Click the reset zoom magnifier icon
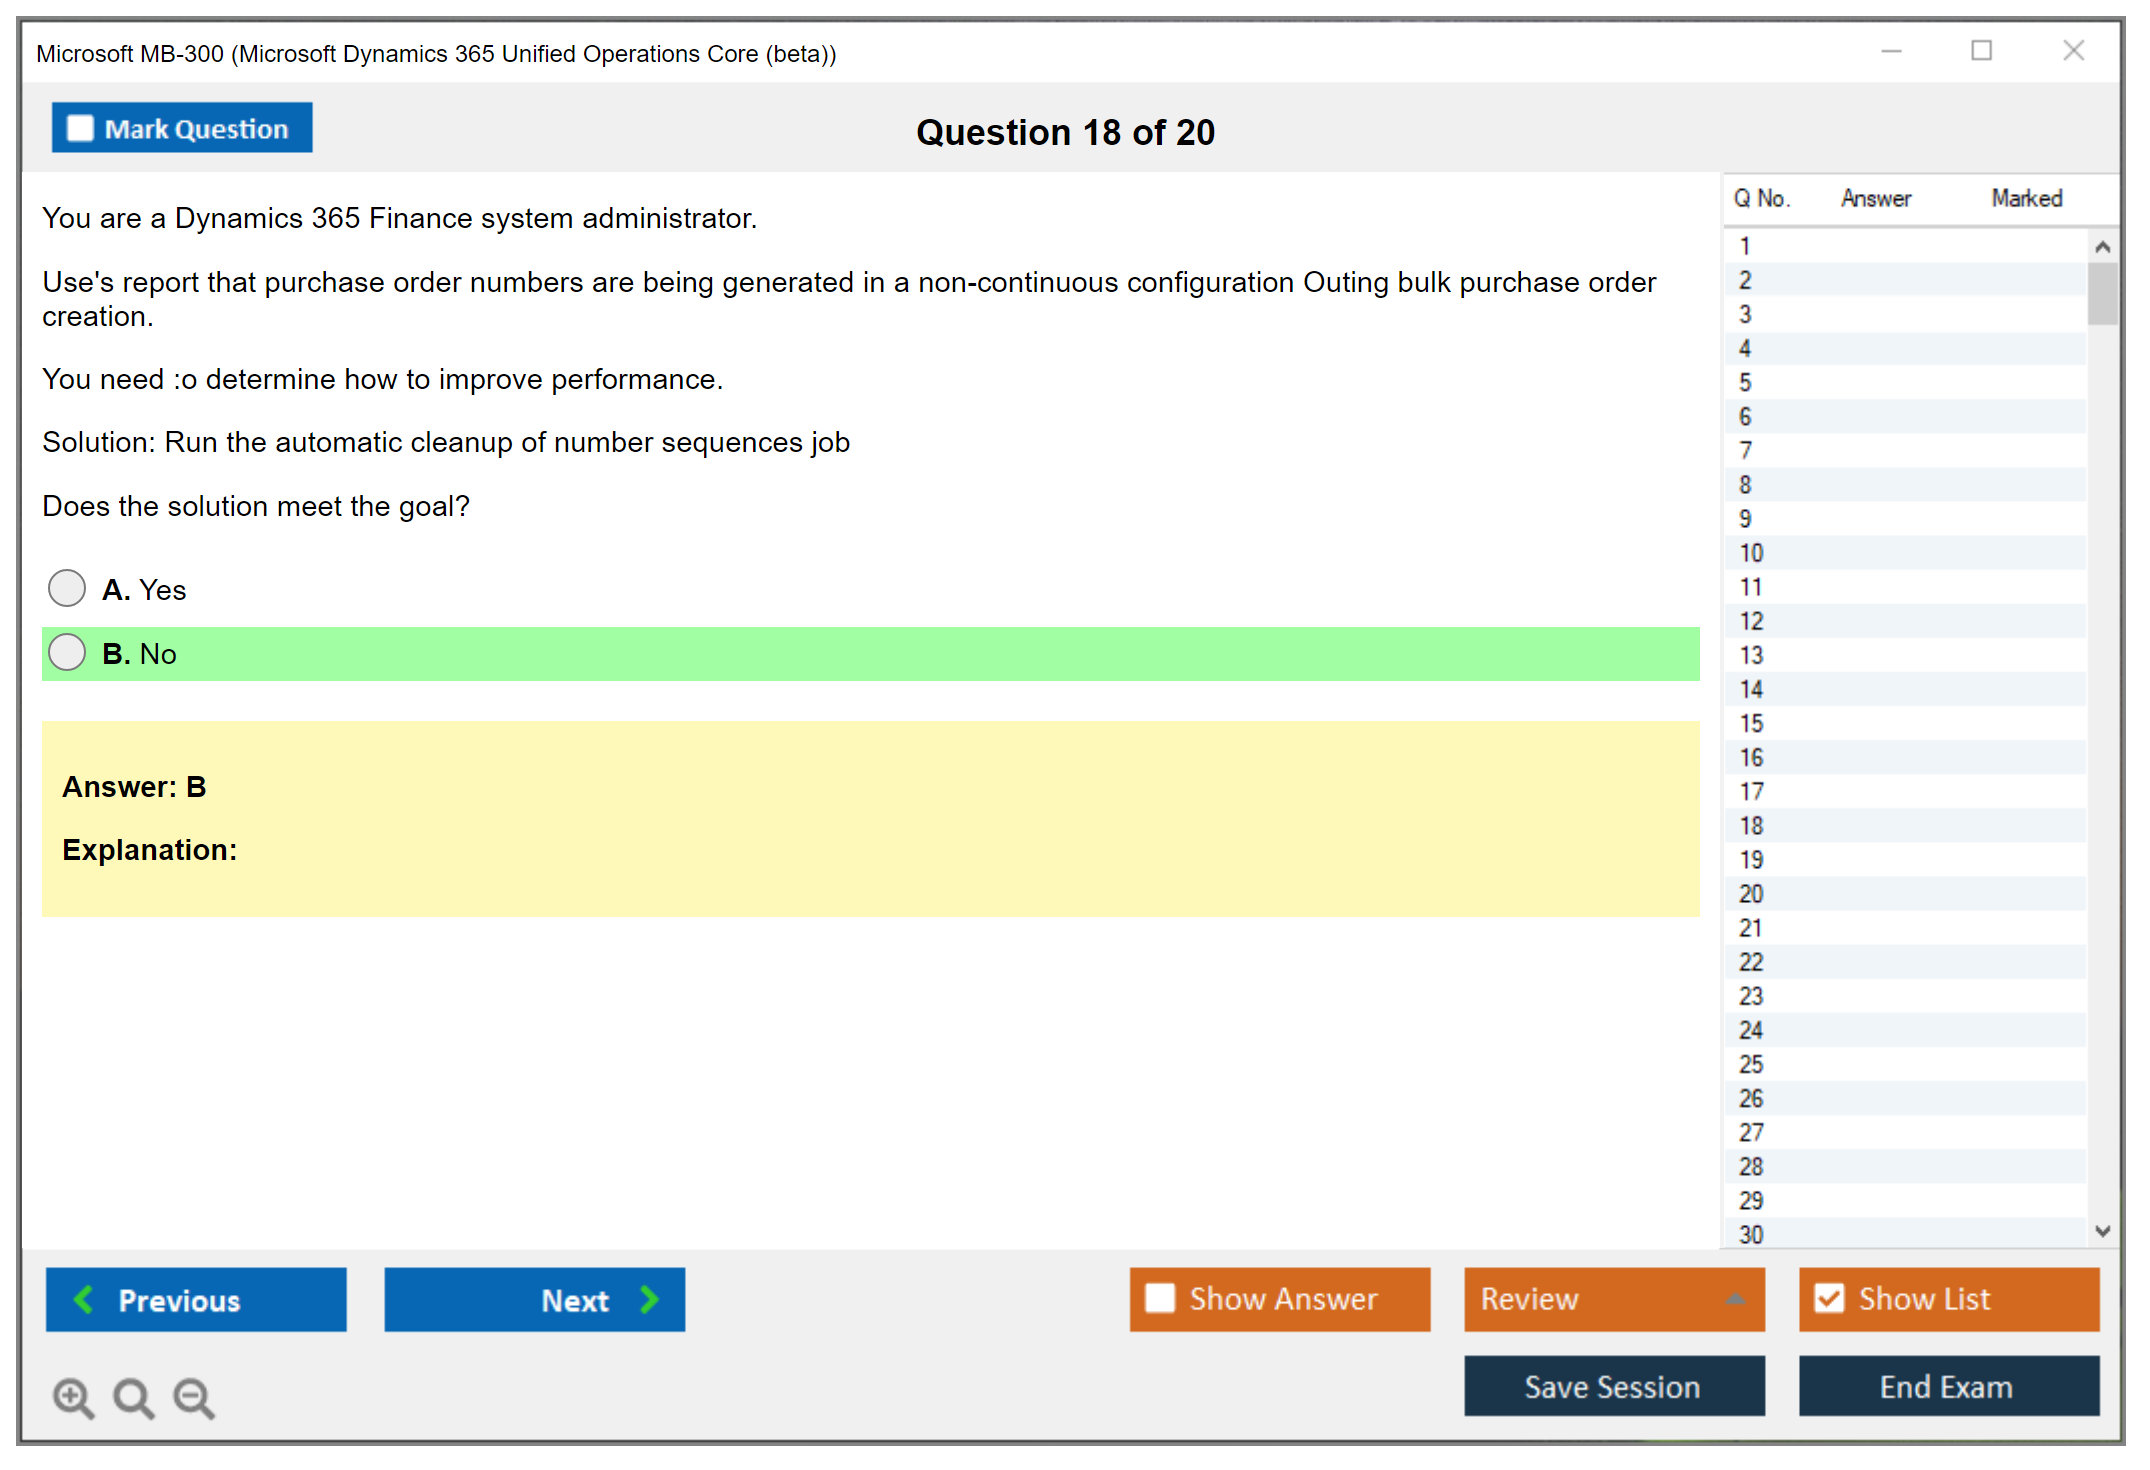The width and height of the screenshot is (2150, 1470). (133, 1398)
